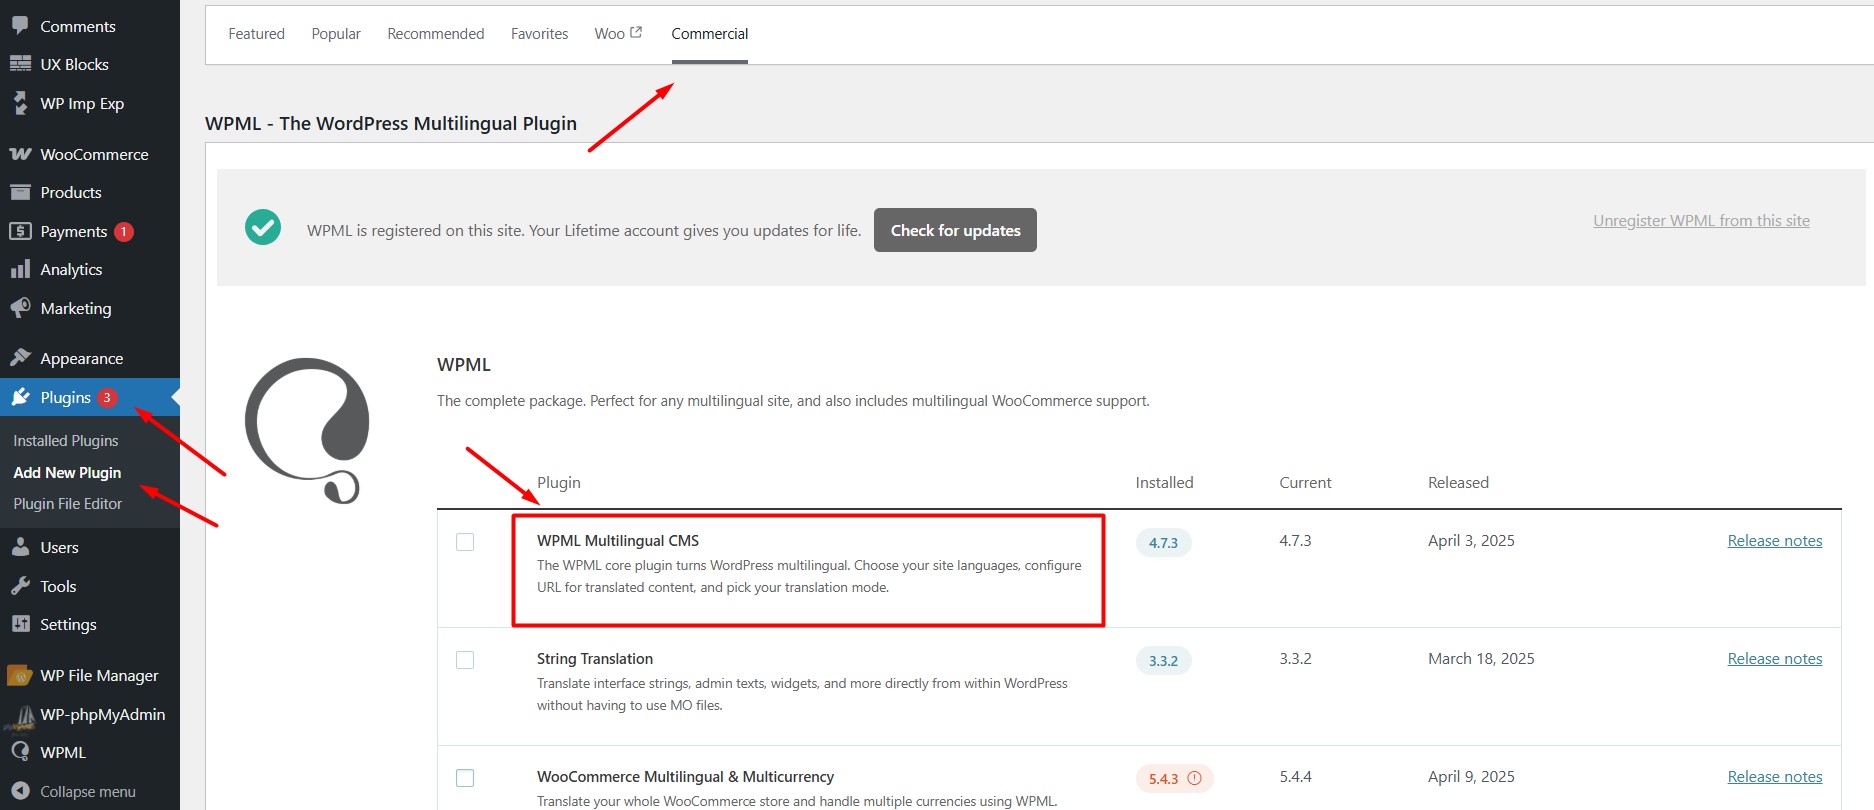Click the UX Blocks grid icon
The height and width of the screenshot is (810, 1874).
[x=20, y=64]
